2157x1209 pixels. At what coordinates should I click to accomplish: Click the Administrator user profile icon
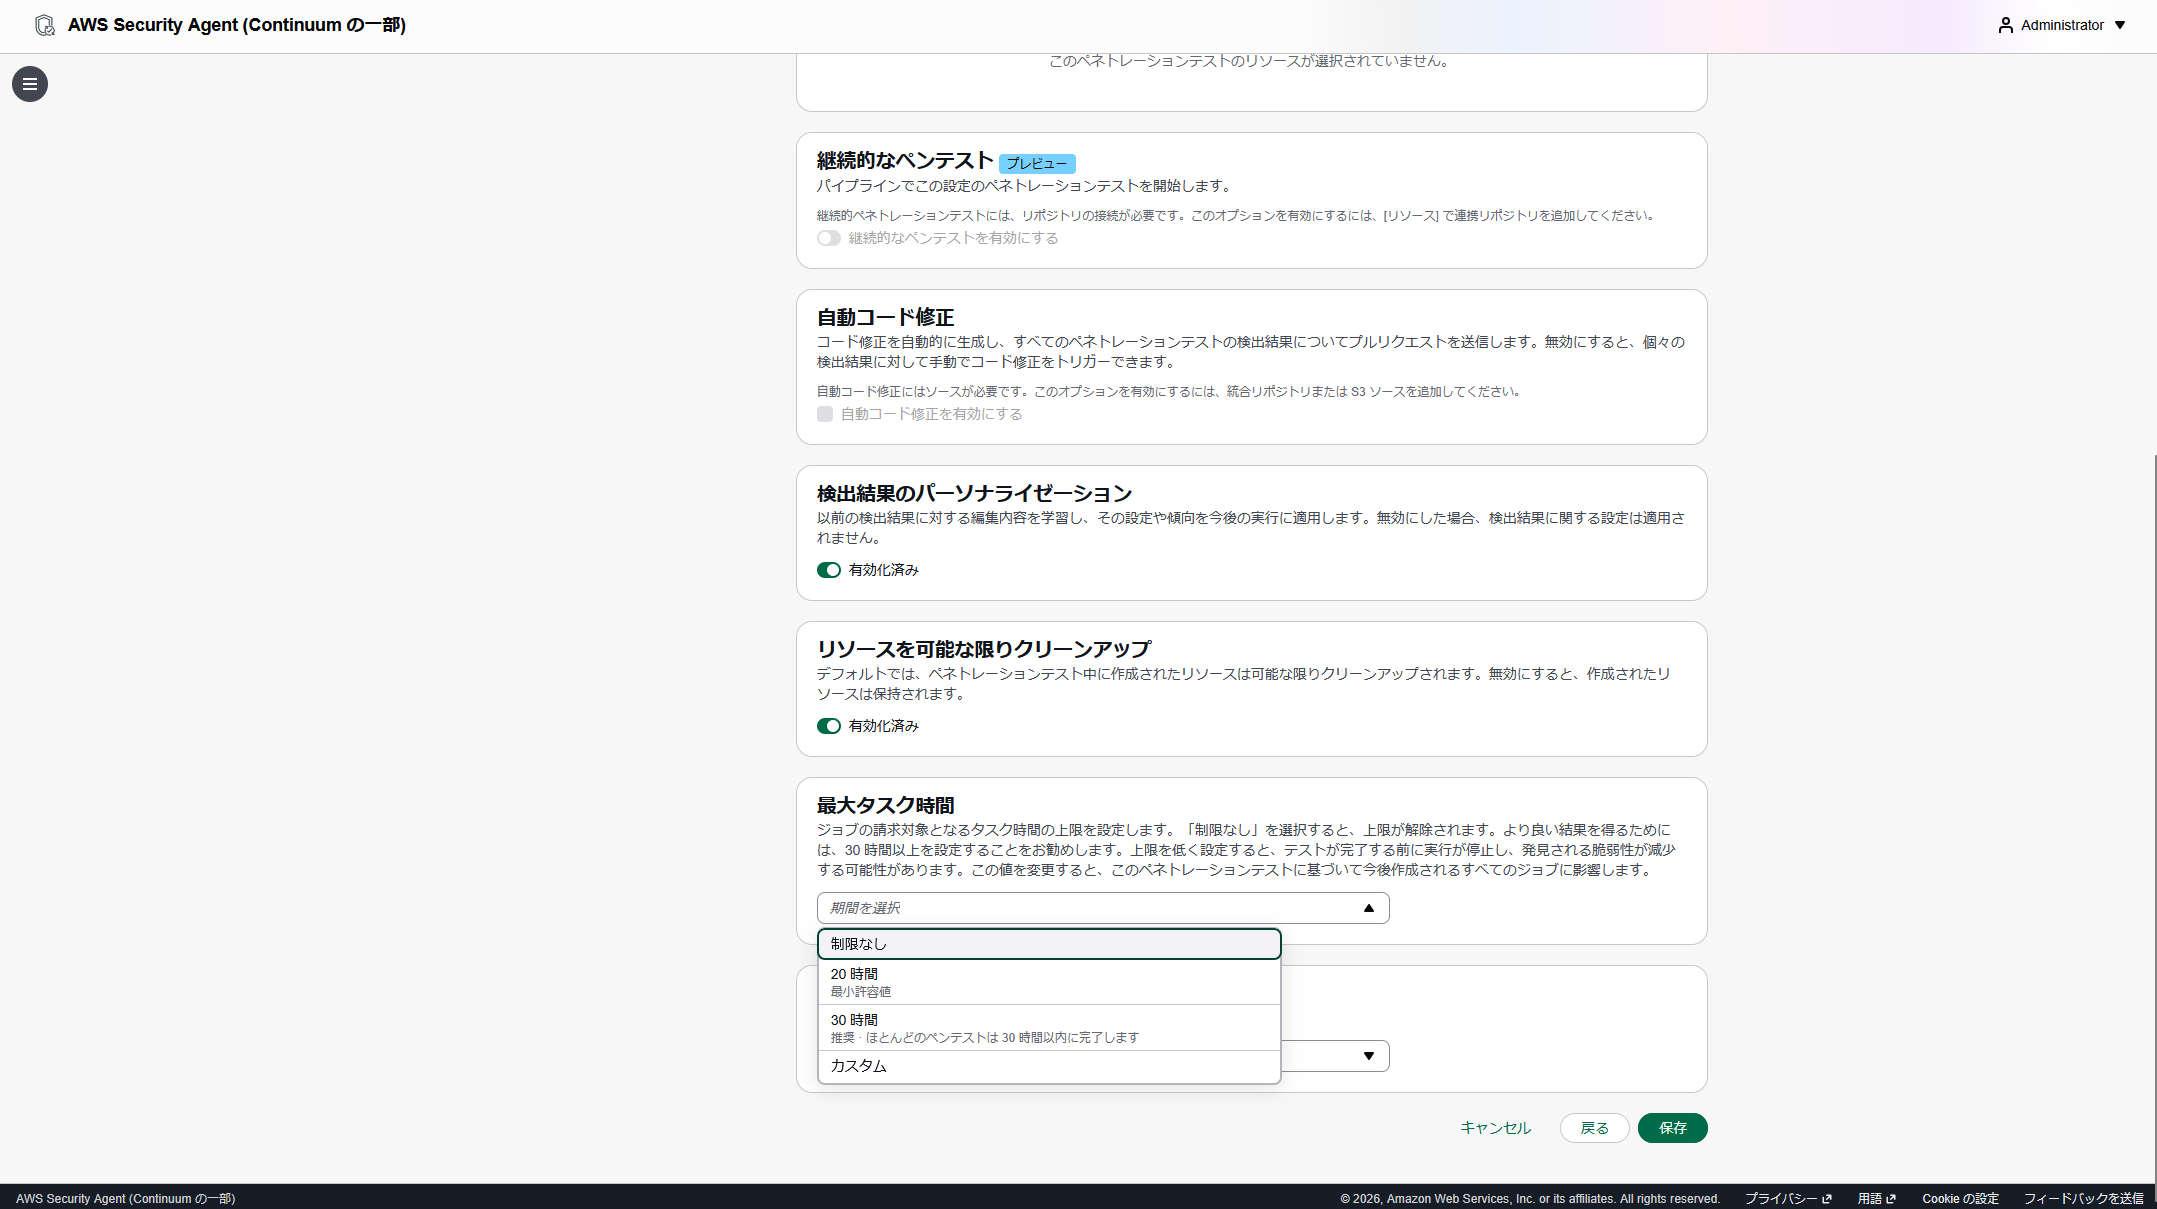[x=2005, y=25]
